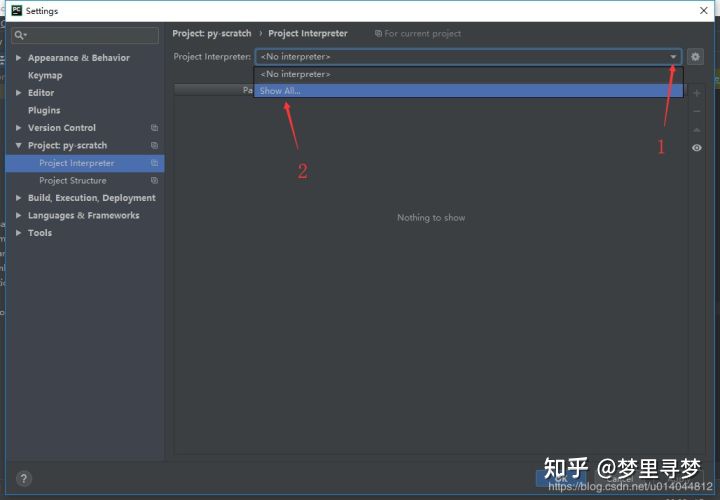
Task: Choose Show All... in dropdown list
Action: [468, 91]
